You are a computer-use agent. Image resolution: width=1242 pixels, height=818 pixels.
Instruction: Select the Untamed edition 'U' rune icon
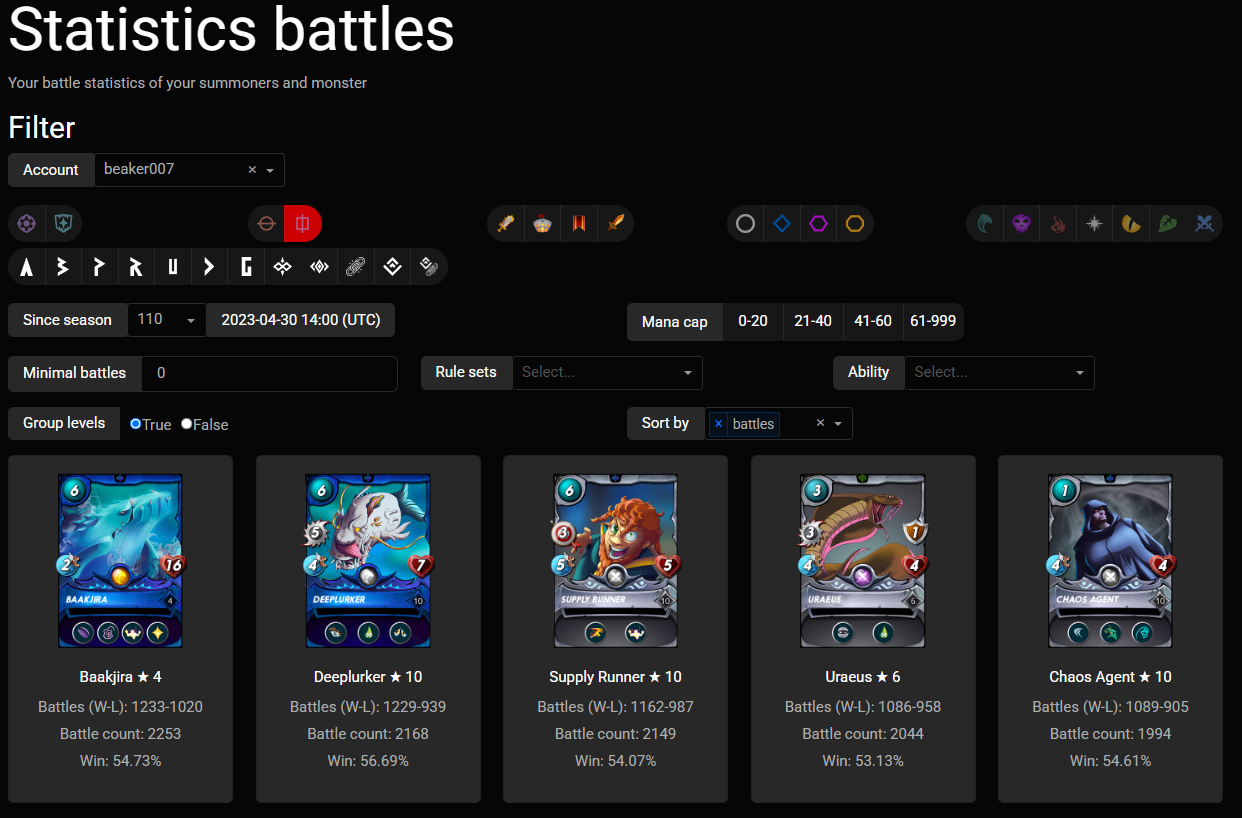click(173, 267)
